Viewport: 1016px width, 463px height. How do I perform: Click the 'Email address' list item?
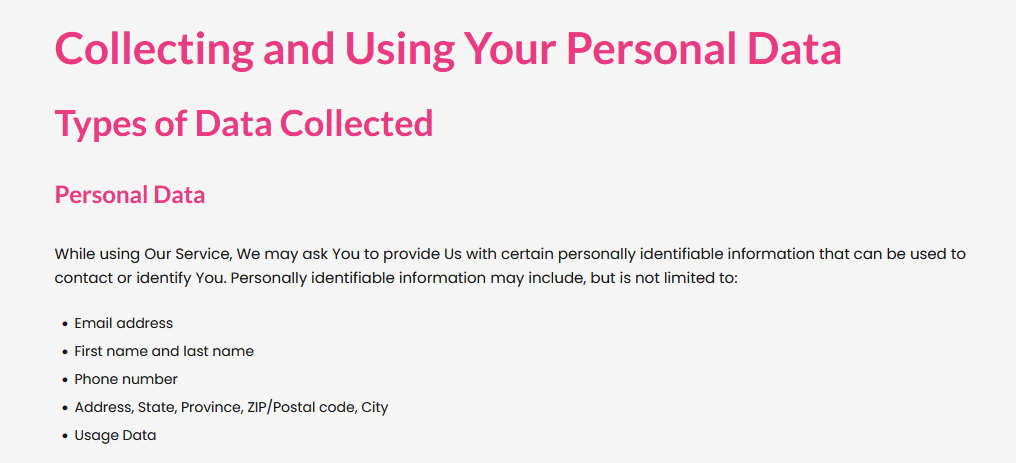click(x=124, y=323)
